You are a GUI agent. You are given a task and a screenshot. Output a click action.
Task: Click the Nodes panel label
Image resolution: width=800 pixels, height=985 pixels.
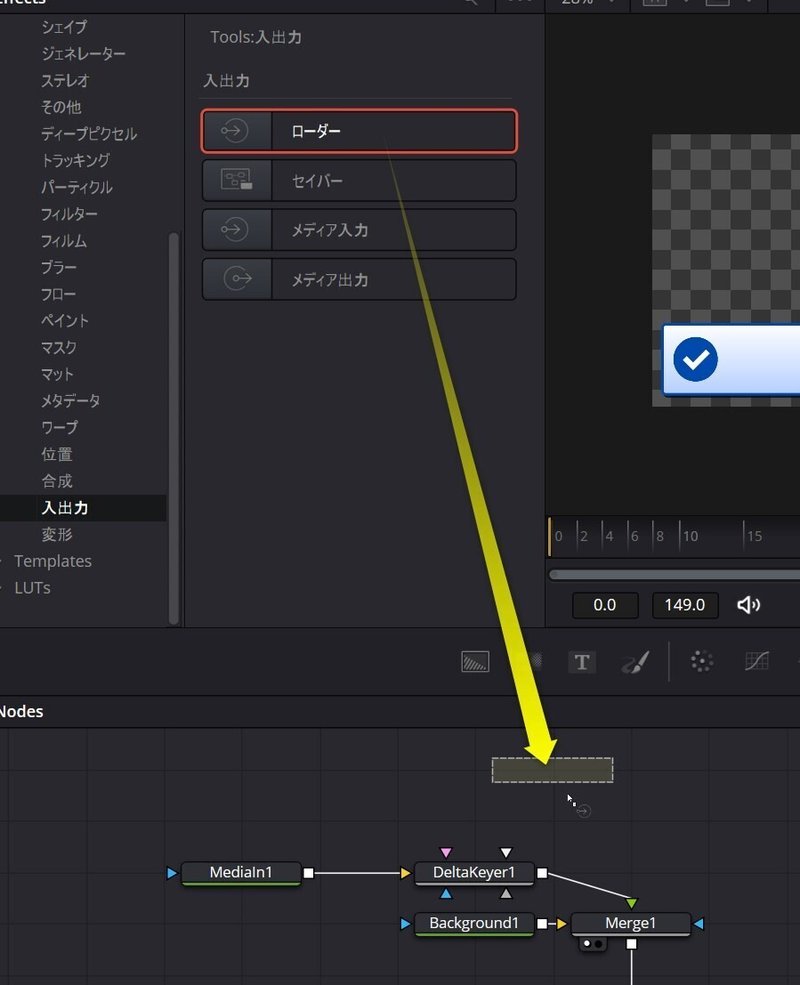[x=21, y=712]
